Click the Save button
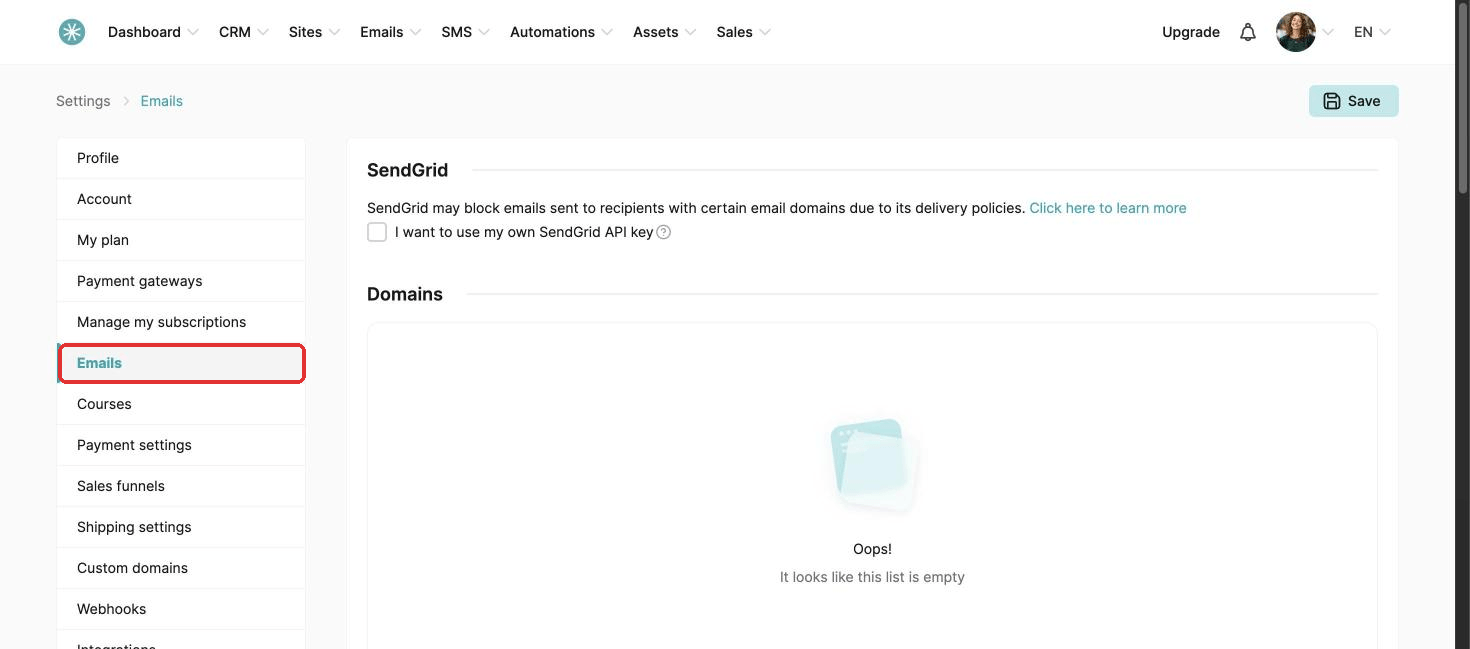 1353,101
